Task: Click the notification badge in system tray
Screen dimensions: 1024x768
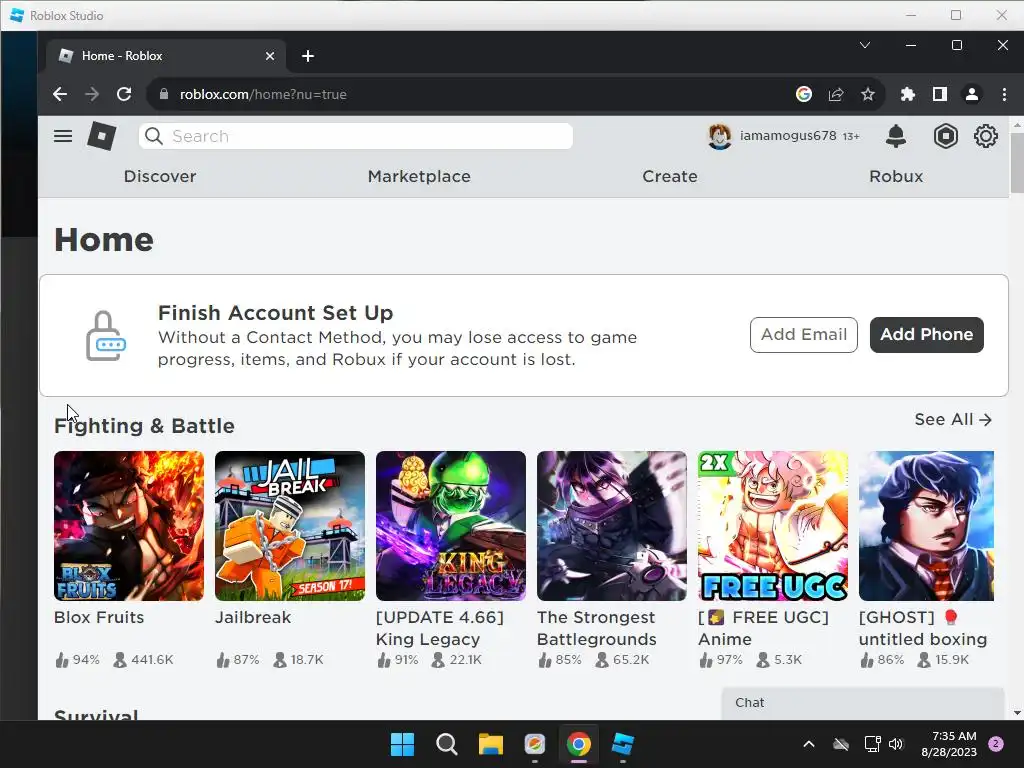Action: coord(996,744)
